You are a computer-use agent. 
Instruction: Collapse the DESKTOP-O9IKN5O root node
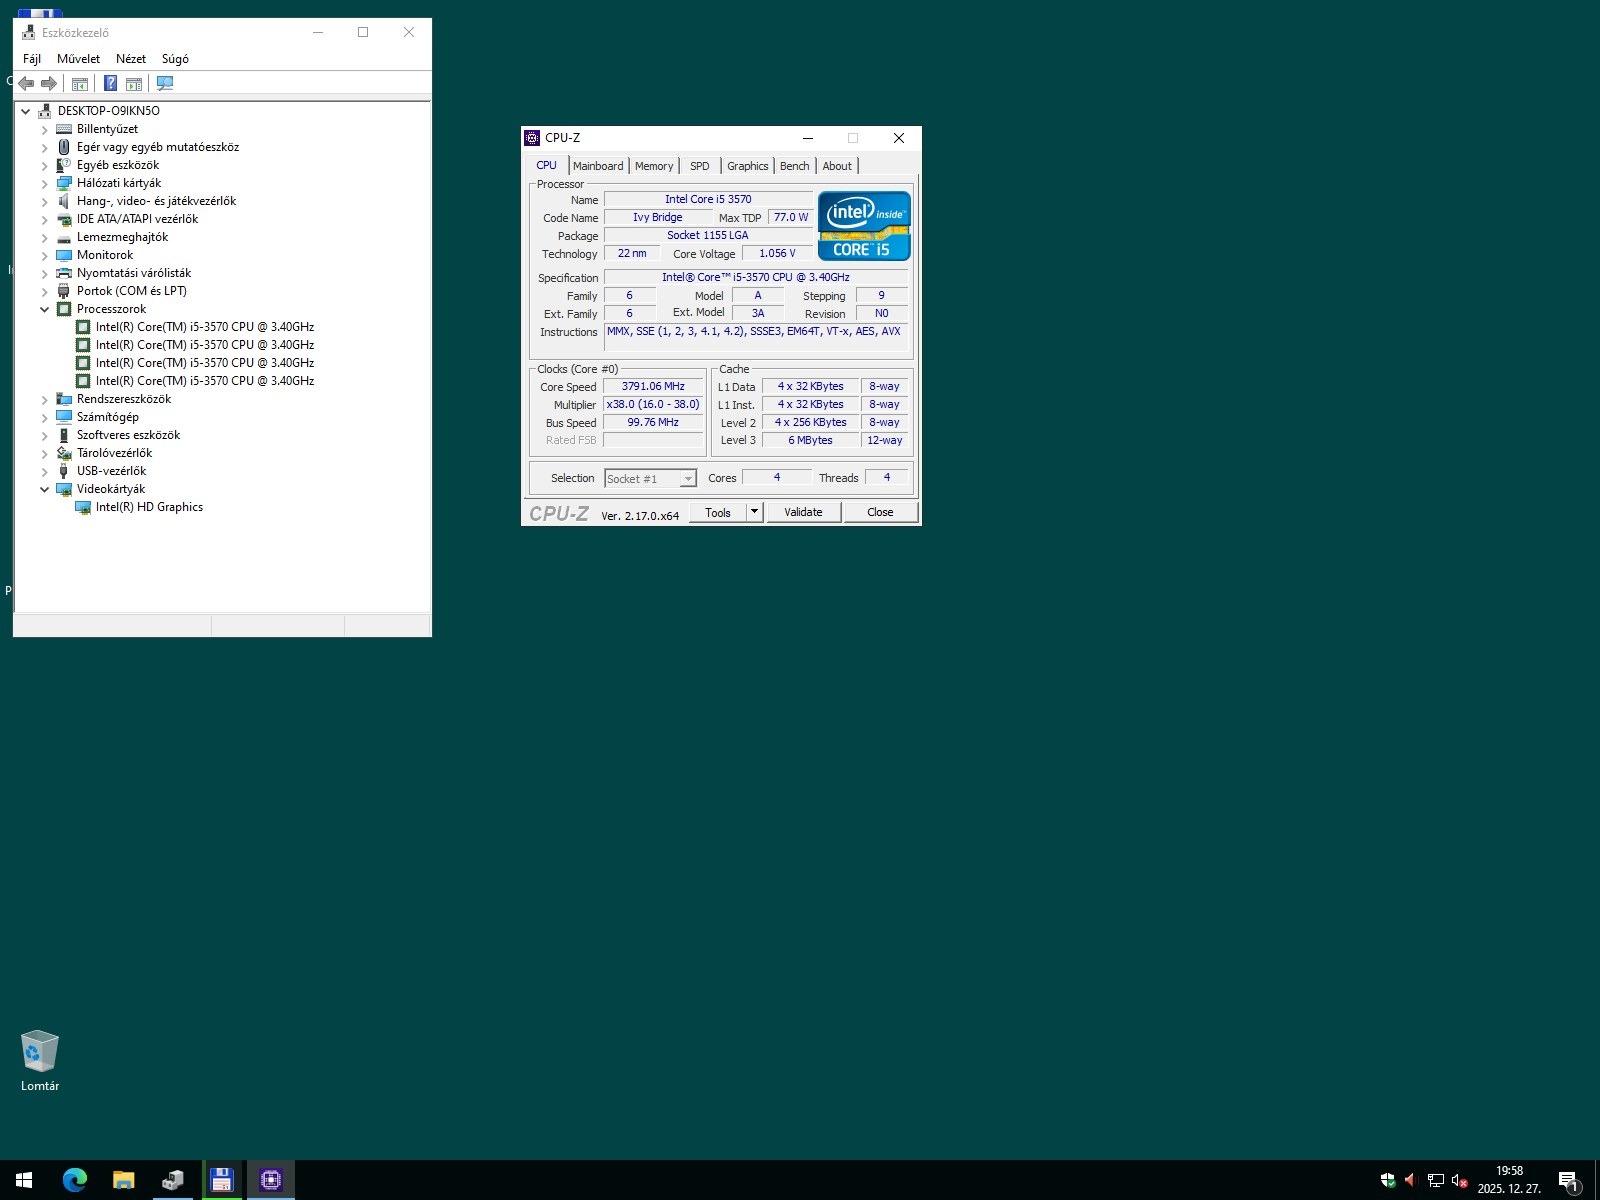coord(26,111)
